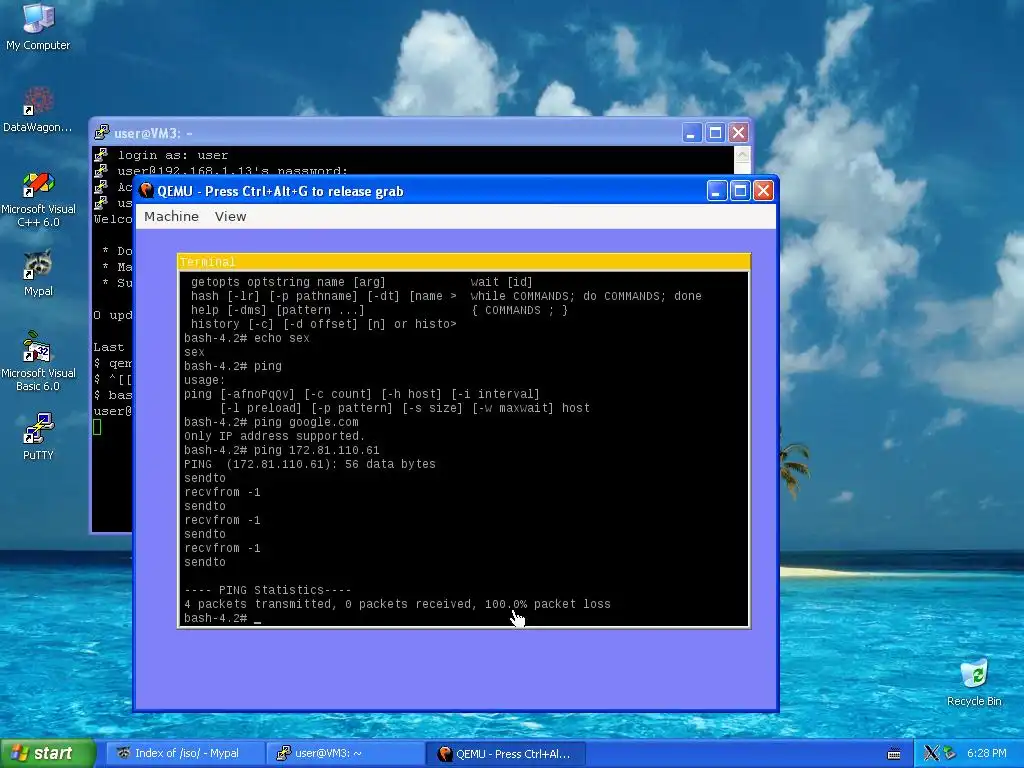Close the QEMU window
Screen dimensions: 1024x768
763,191
